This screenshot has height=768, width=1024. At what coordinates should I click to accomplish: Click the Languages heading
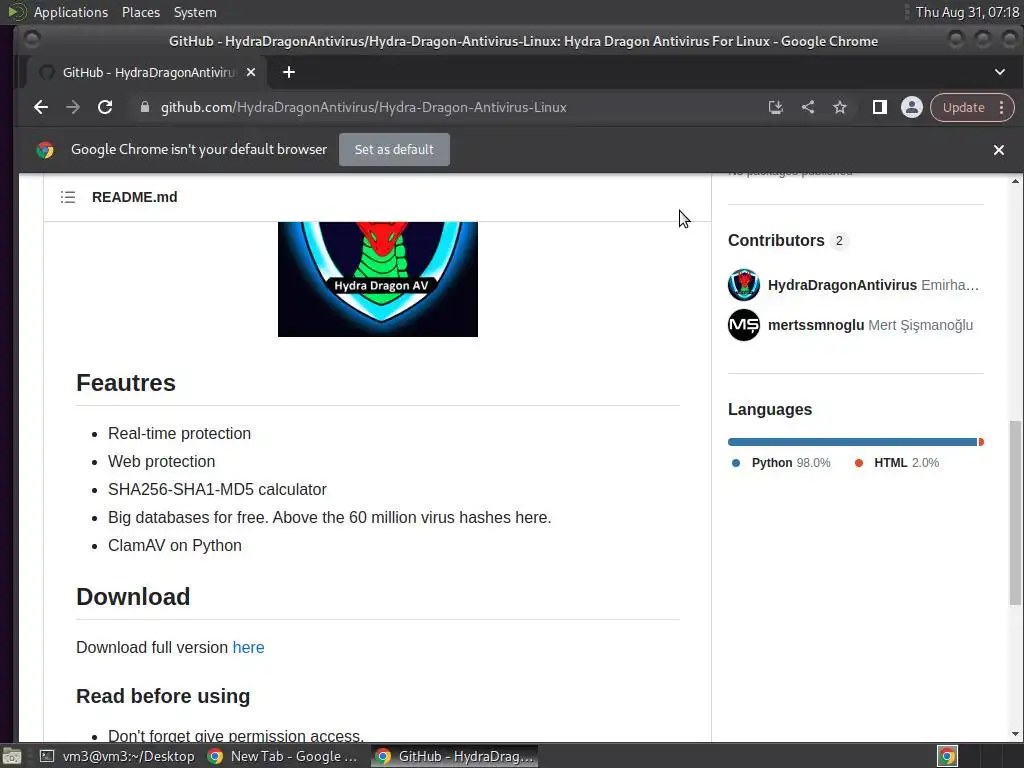pos(769,409)
